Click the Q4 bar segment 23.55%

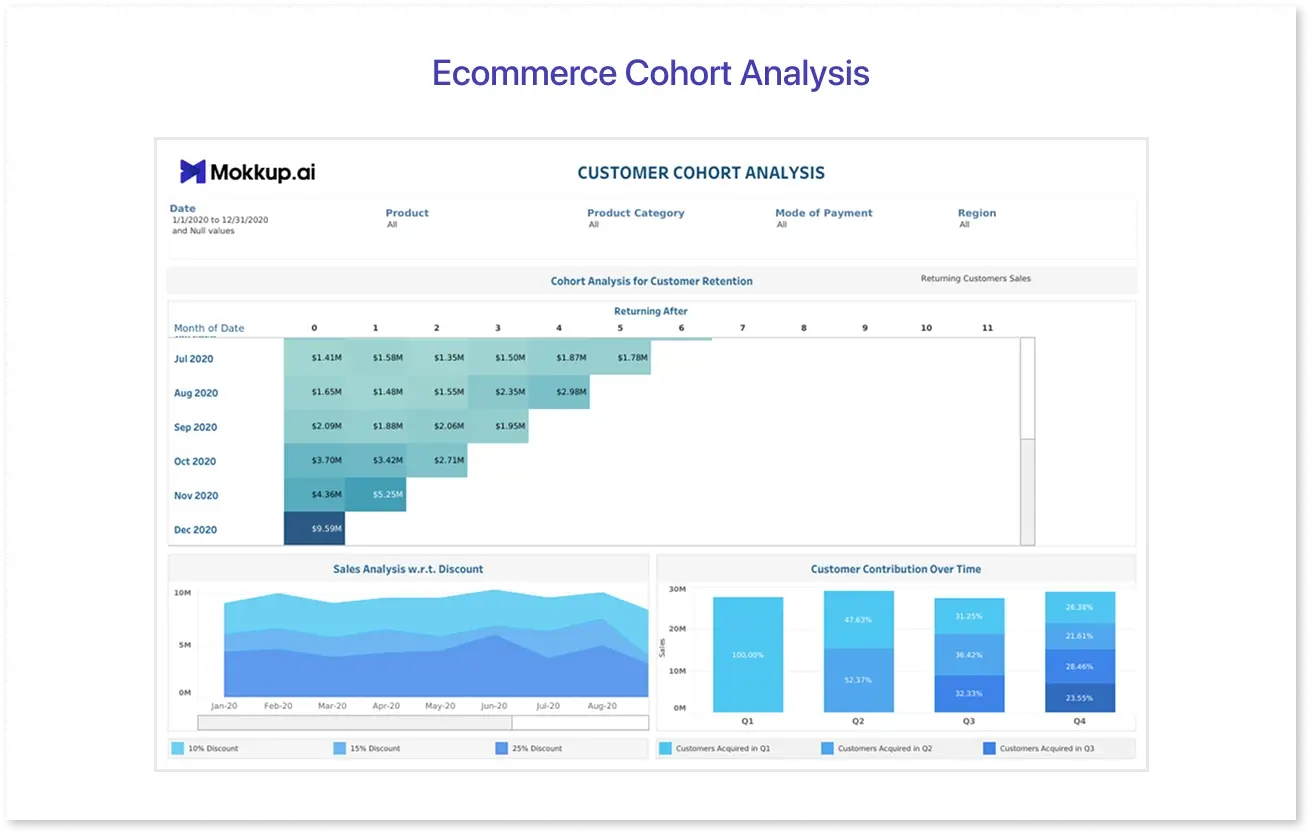1080,698
